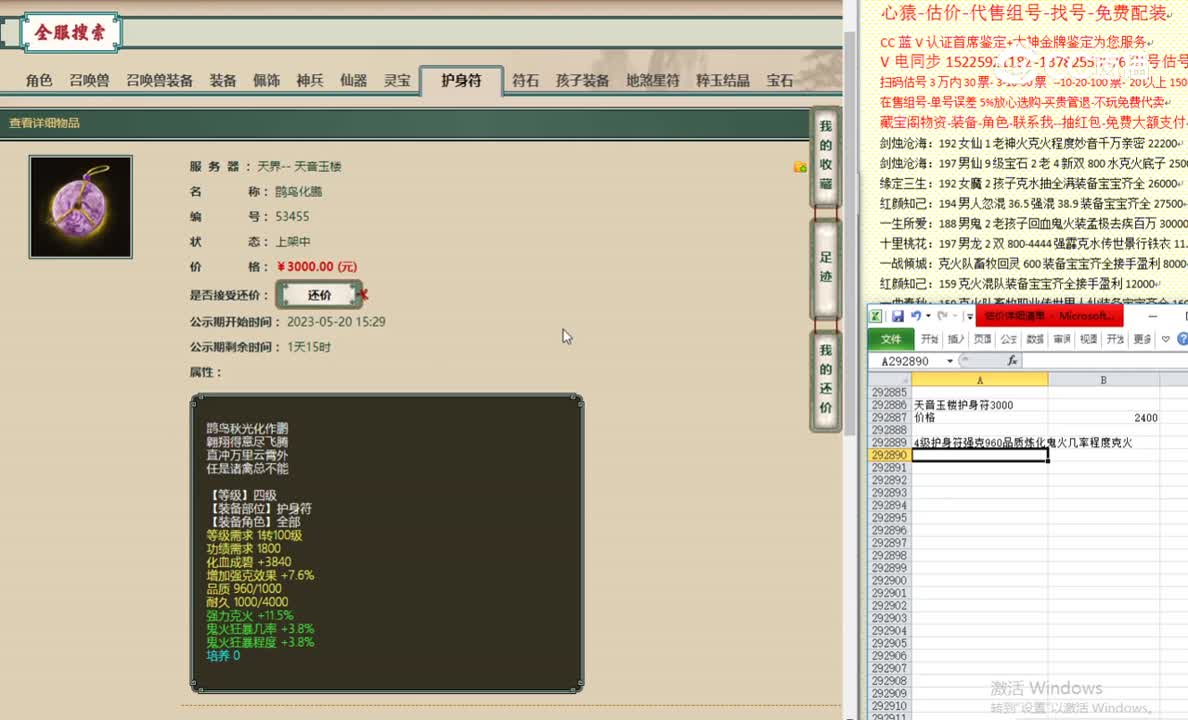Click the Excel undo arrow icon
The width and height of the screenshot is (1188, 720).
(916, 316)
